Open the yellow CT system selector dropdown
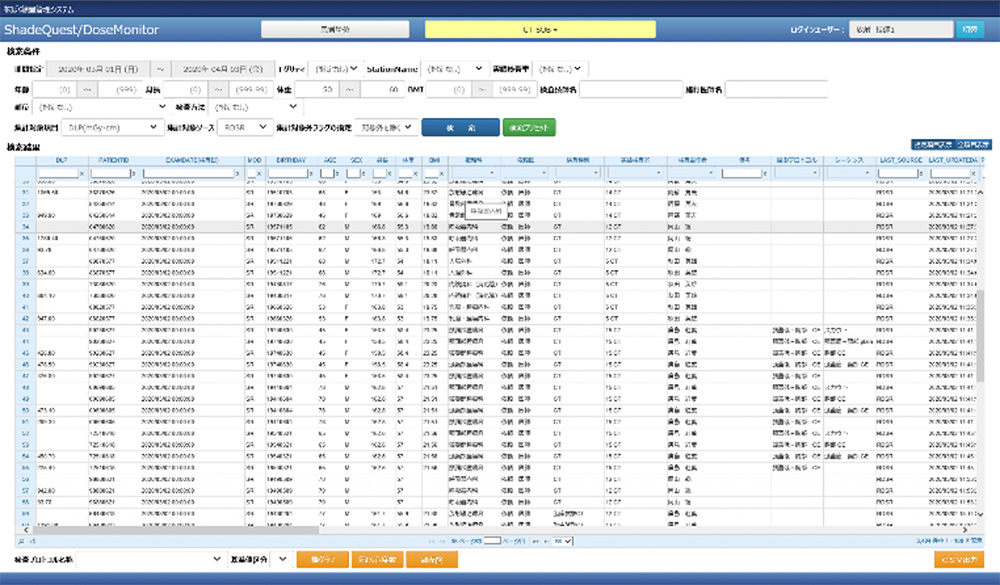 pyautogui.click(x=540, y=29)
